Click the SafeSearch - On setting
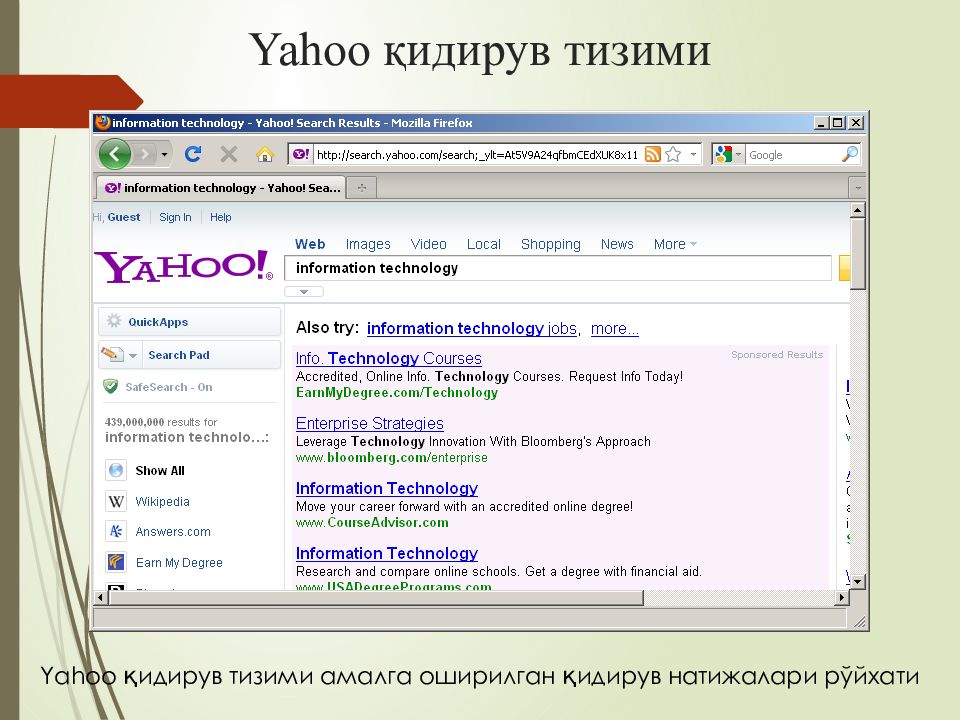Screen dimensions: 960x720 tap(169, 387)
